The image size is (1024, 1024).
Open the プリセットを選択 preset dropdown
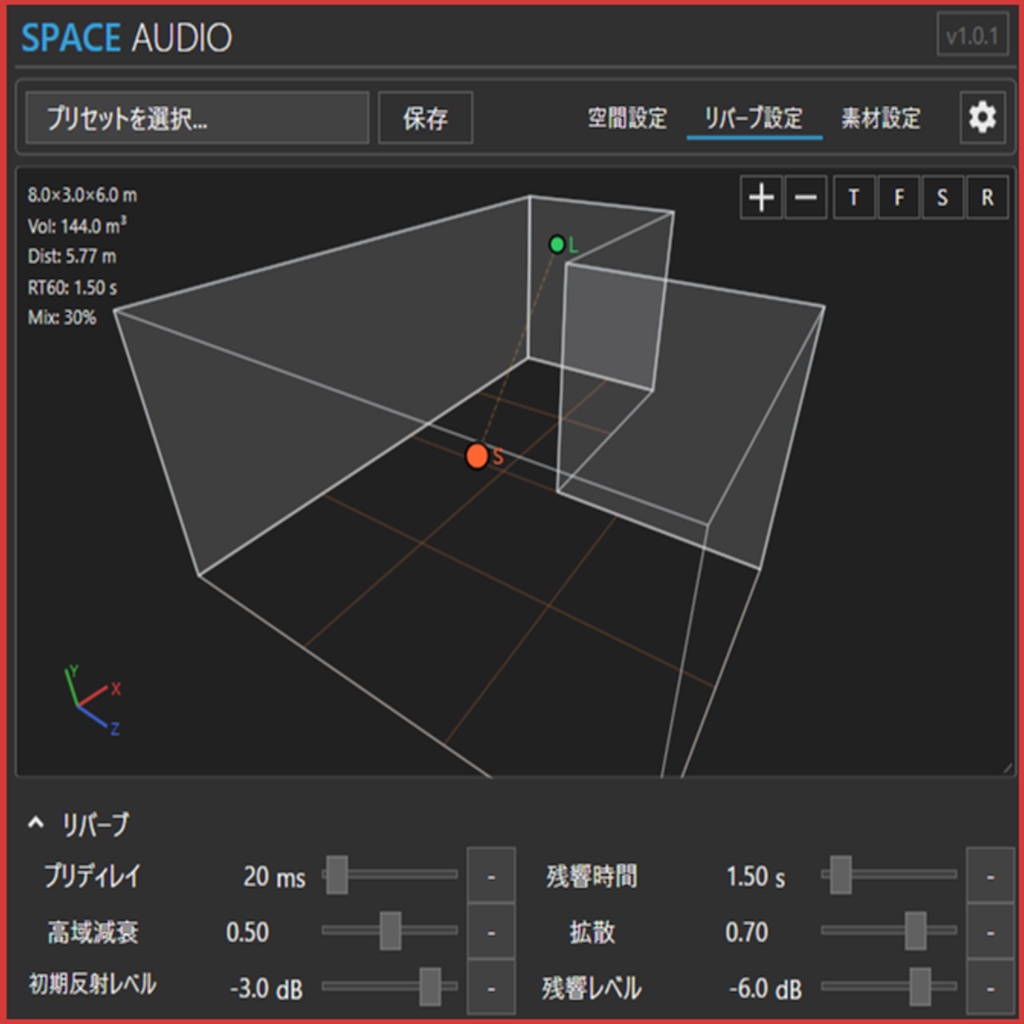click(x=197, y=118)
